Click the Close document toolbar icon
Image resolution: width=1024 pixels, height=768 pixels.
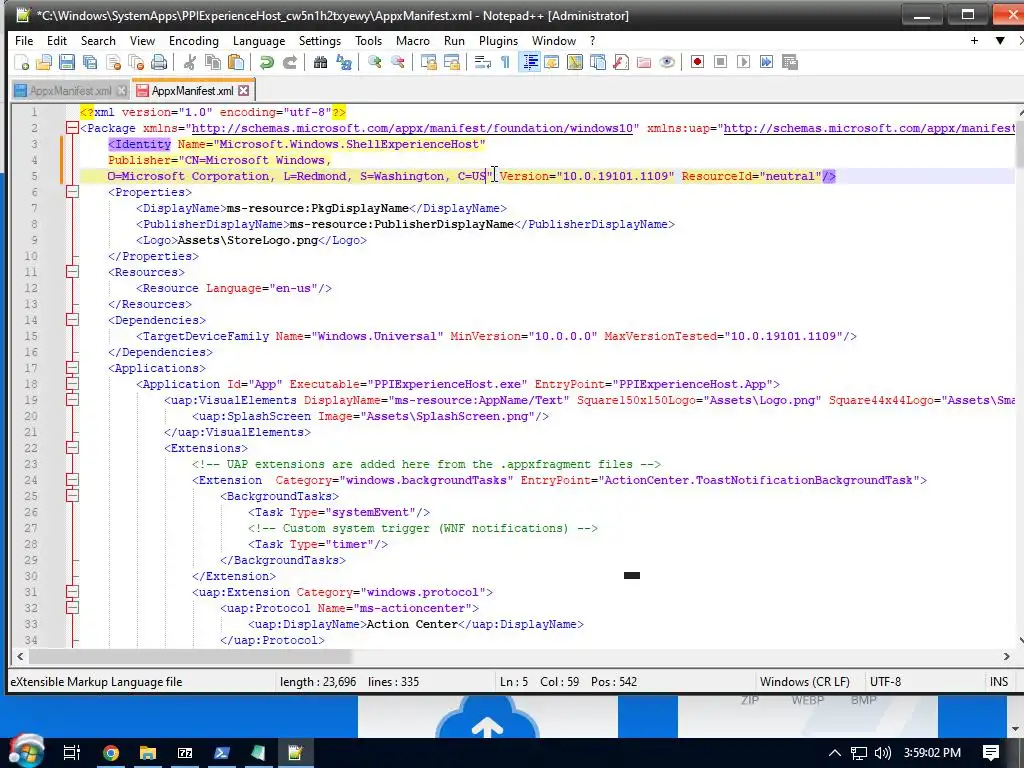pos(113,62)
